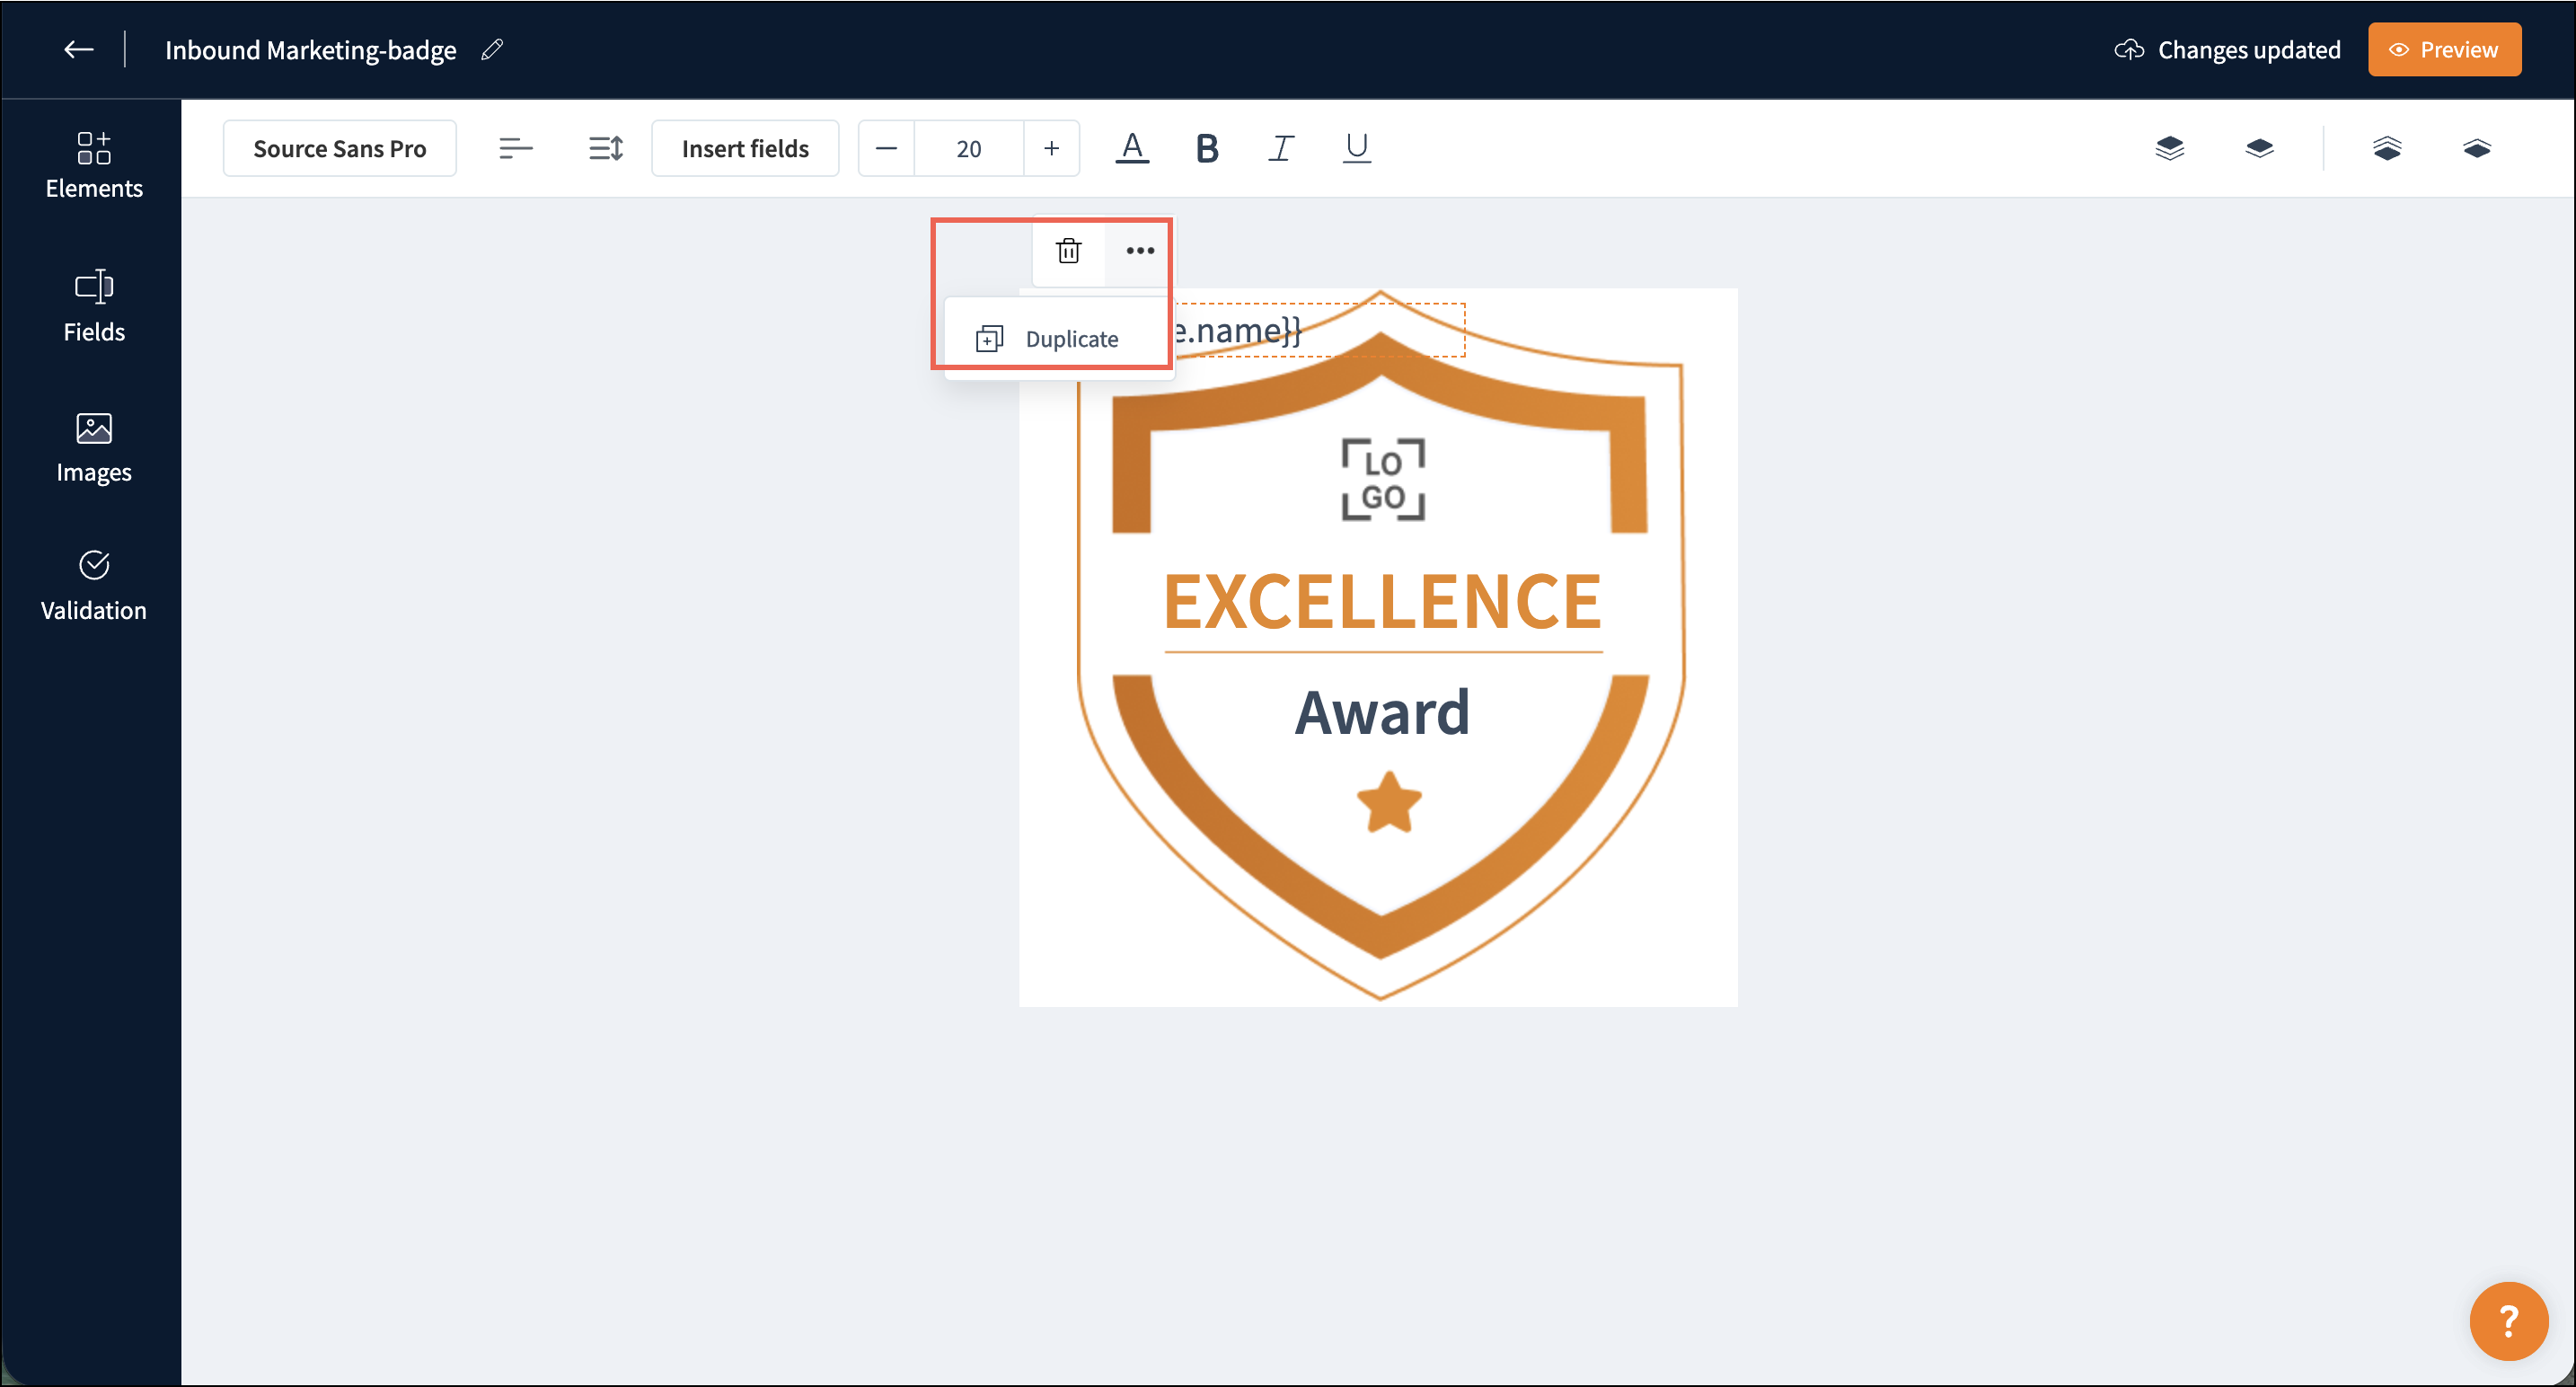Increase font size with plus button

(x=1051, y=148)
